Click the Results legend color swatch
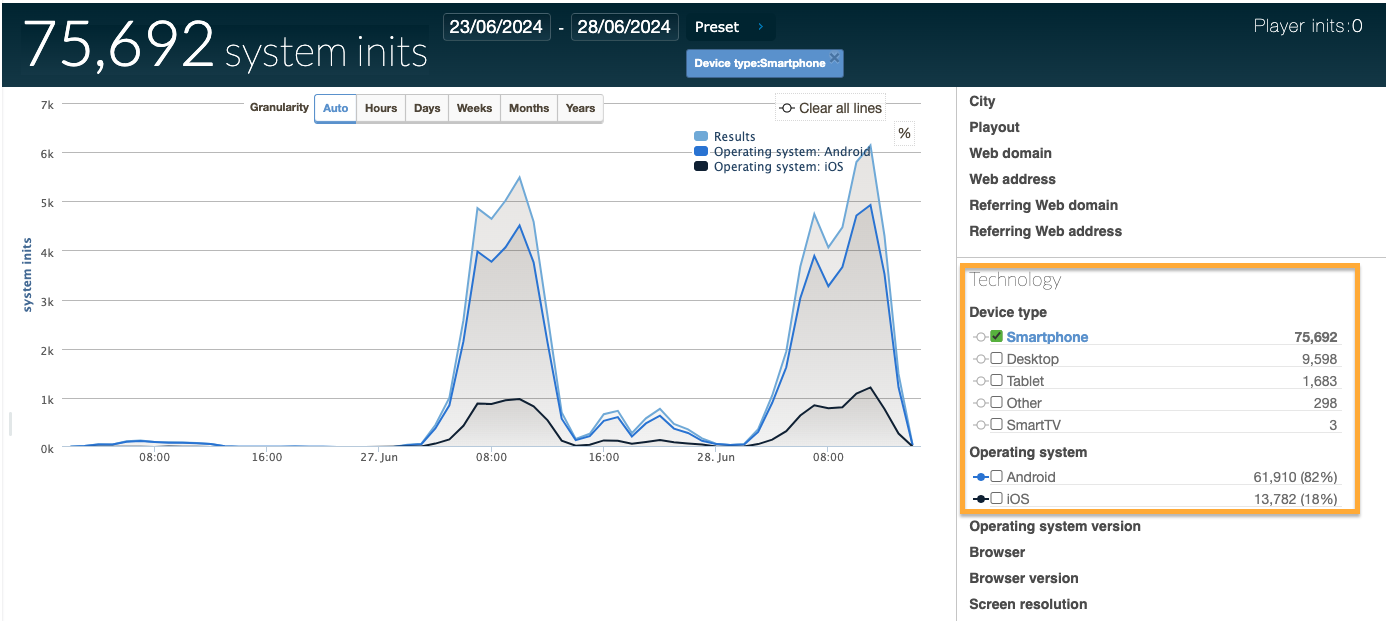 [x=701, y=136]
